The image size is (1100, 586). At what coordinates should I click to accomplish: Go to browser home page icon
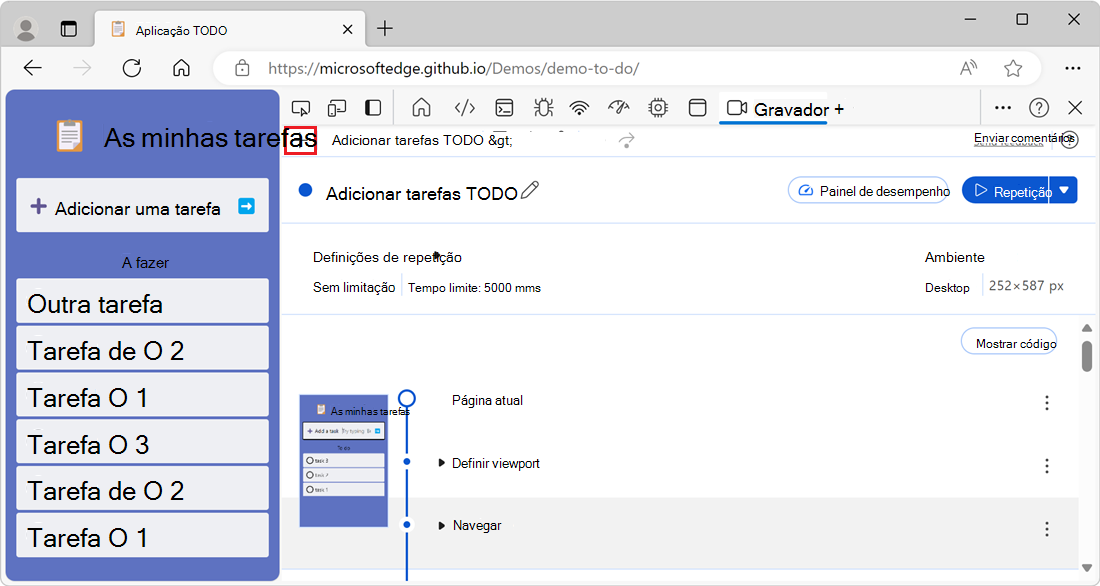point(182,68)
